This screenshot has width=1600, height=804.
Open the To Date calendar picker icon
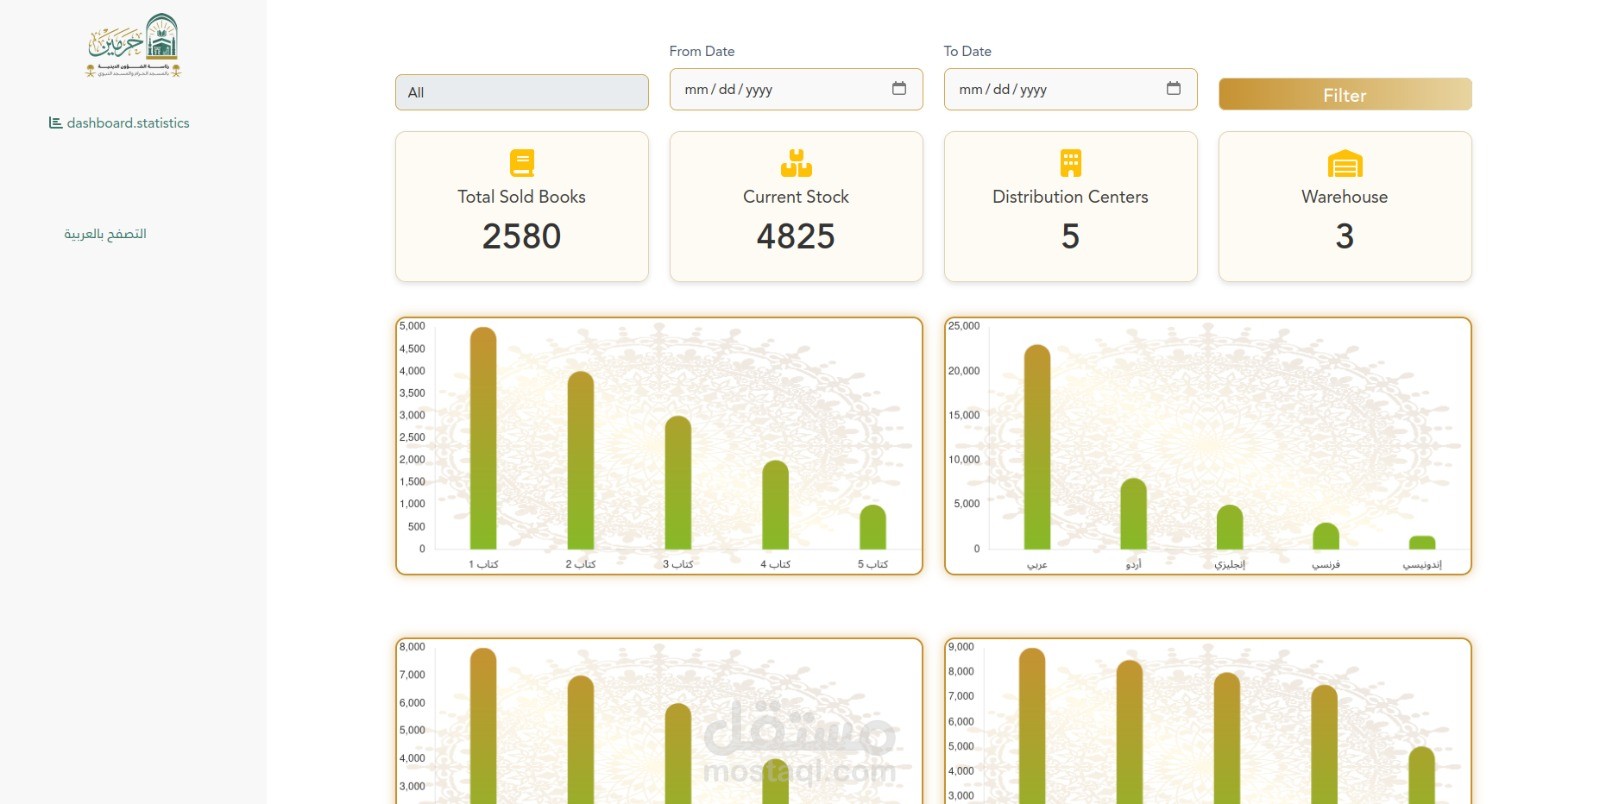1173,88
